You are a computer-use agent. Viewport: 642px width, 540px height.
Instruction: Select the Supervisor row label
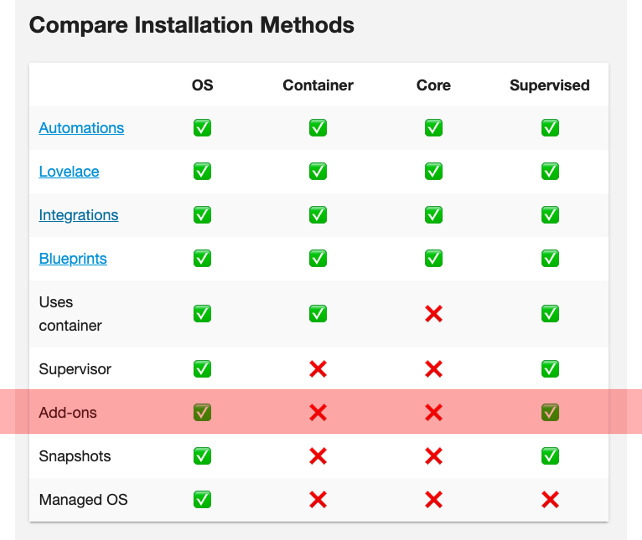pyautogui.click(x=75, y=369)
